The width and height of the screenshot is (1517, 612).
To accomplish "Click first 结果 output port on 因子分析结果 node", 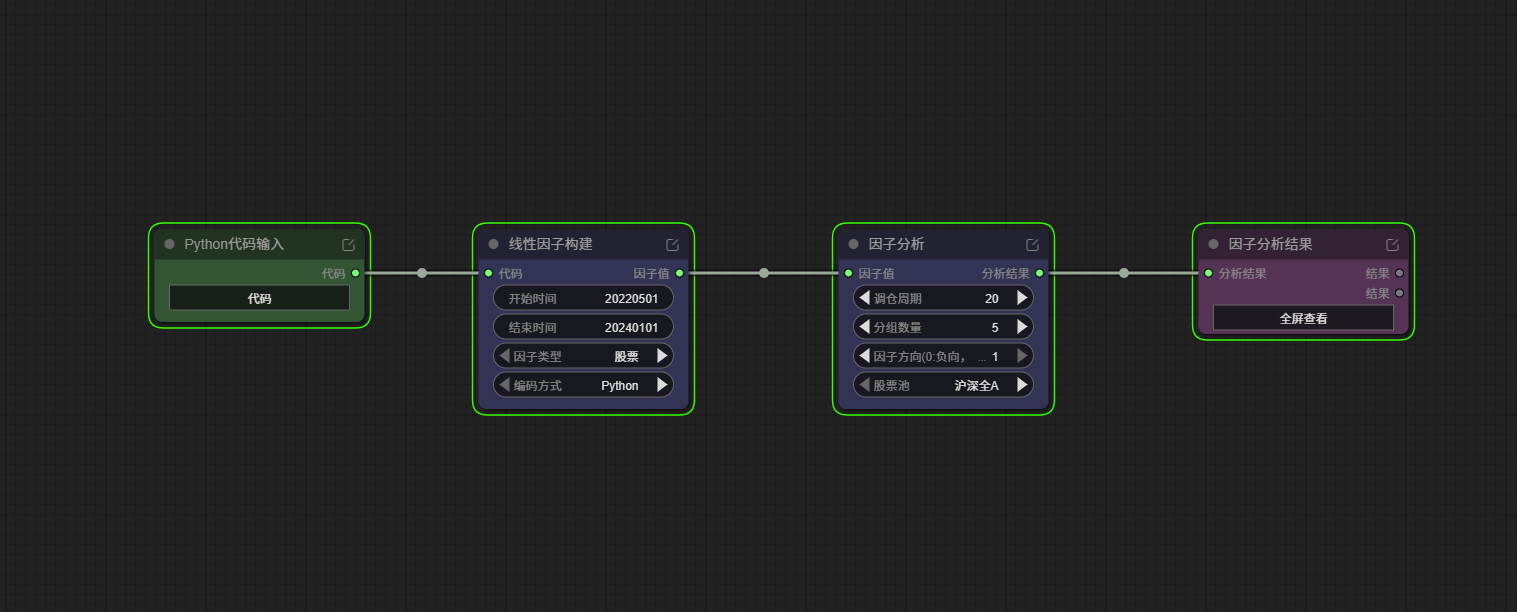I will point(1399,273).
